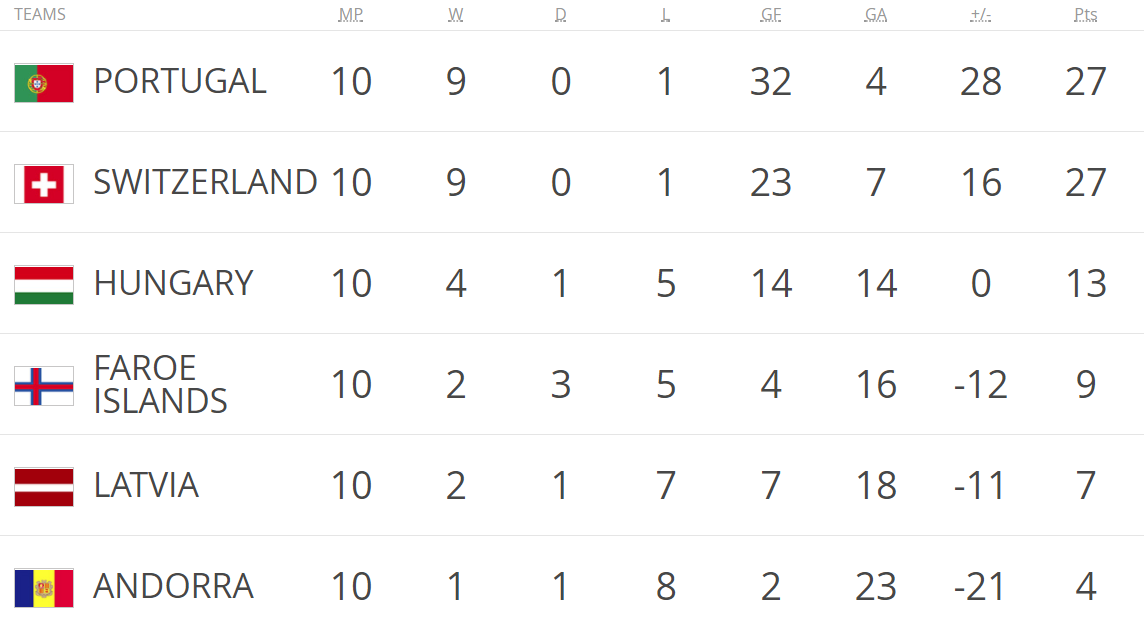Open the ANDORRA team name
Screen dimensions: 1144x627
[x=174, y=586]
